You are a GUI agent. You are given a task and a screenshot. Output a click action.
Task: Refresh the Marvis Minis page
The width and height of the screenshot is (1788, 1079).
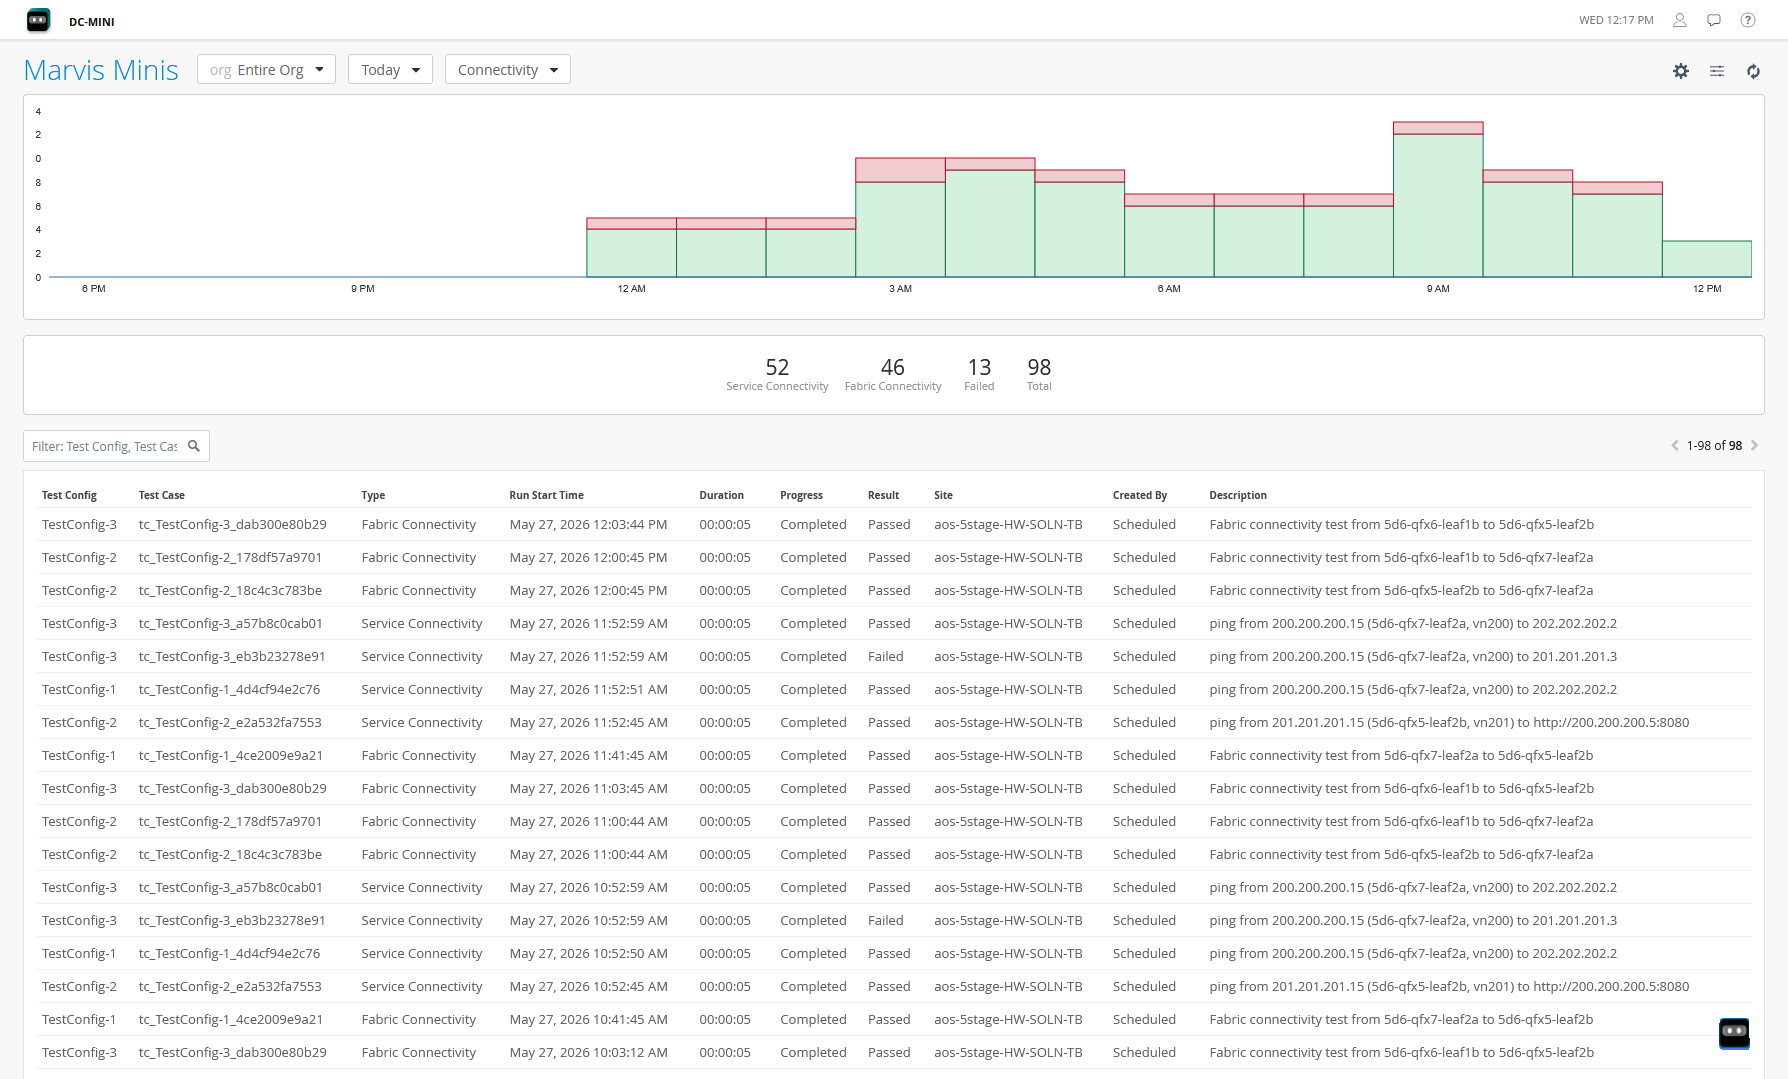click(1753, 71)
